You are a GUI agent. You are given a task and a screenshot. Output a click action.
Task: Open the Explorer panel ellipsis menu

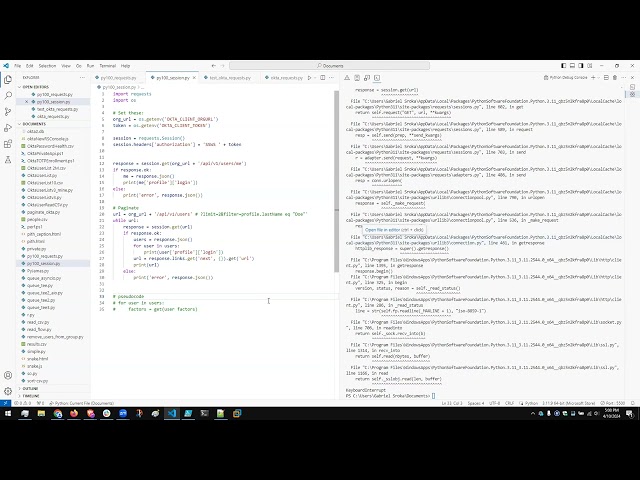coord(82,78)
